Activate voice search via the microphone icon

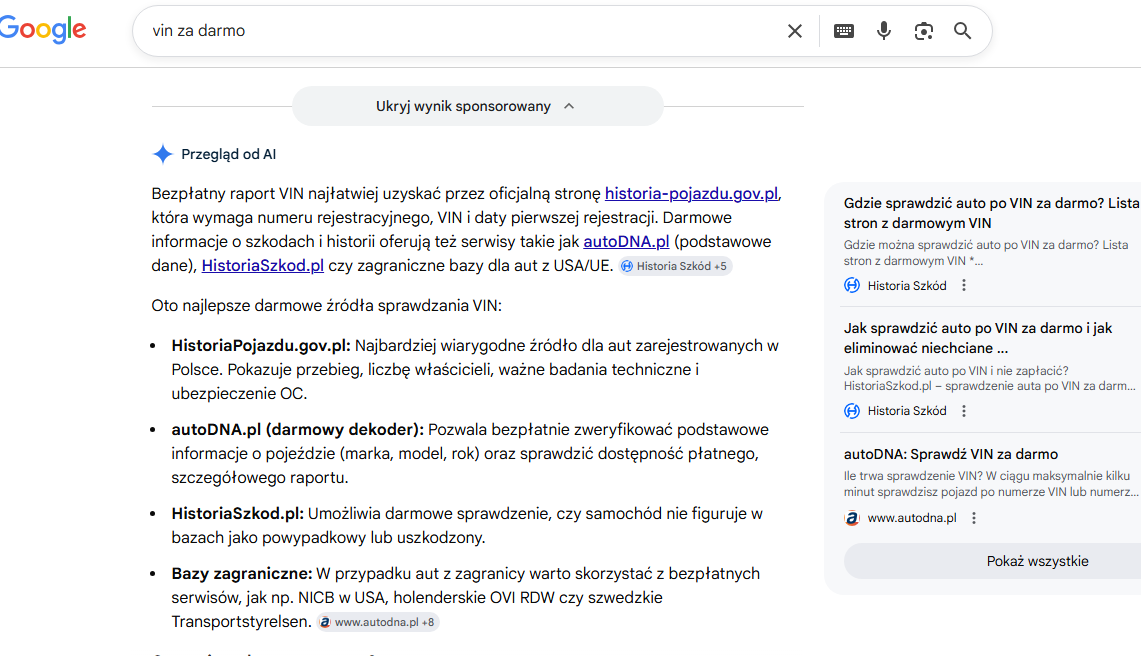click(x=884, y=31)
